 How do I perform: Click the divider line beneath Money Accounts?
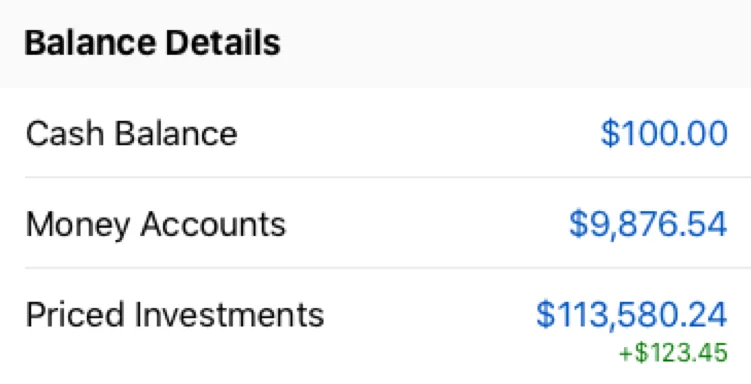click(388, 268)
